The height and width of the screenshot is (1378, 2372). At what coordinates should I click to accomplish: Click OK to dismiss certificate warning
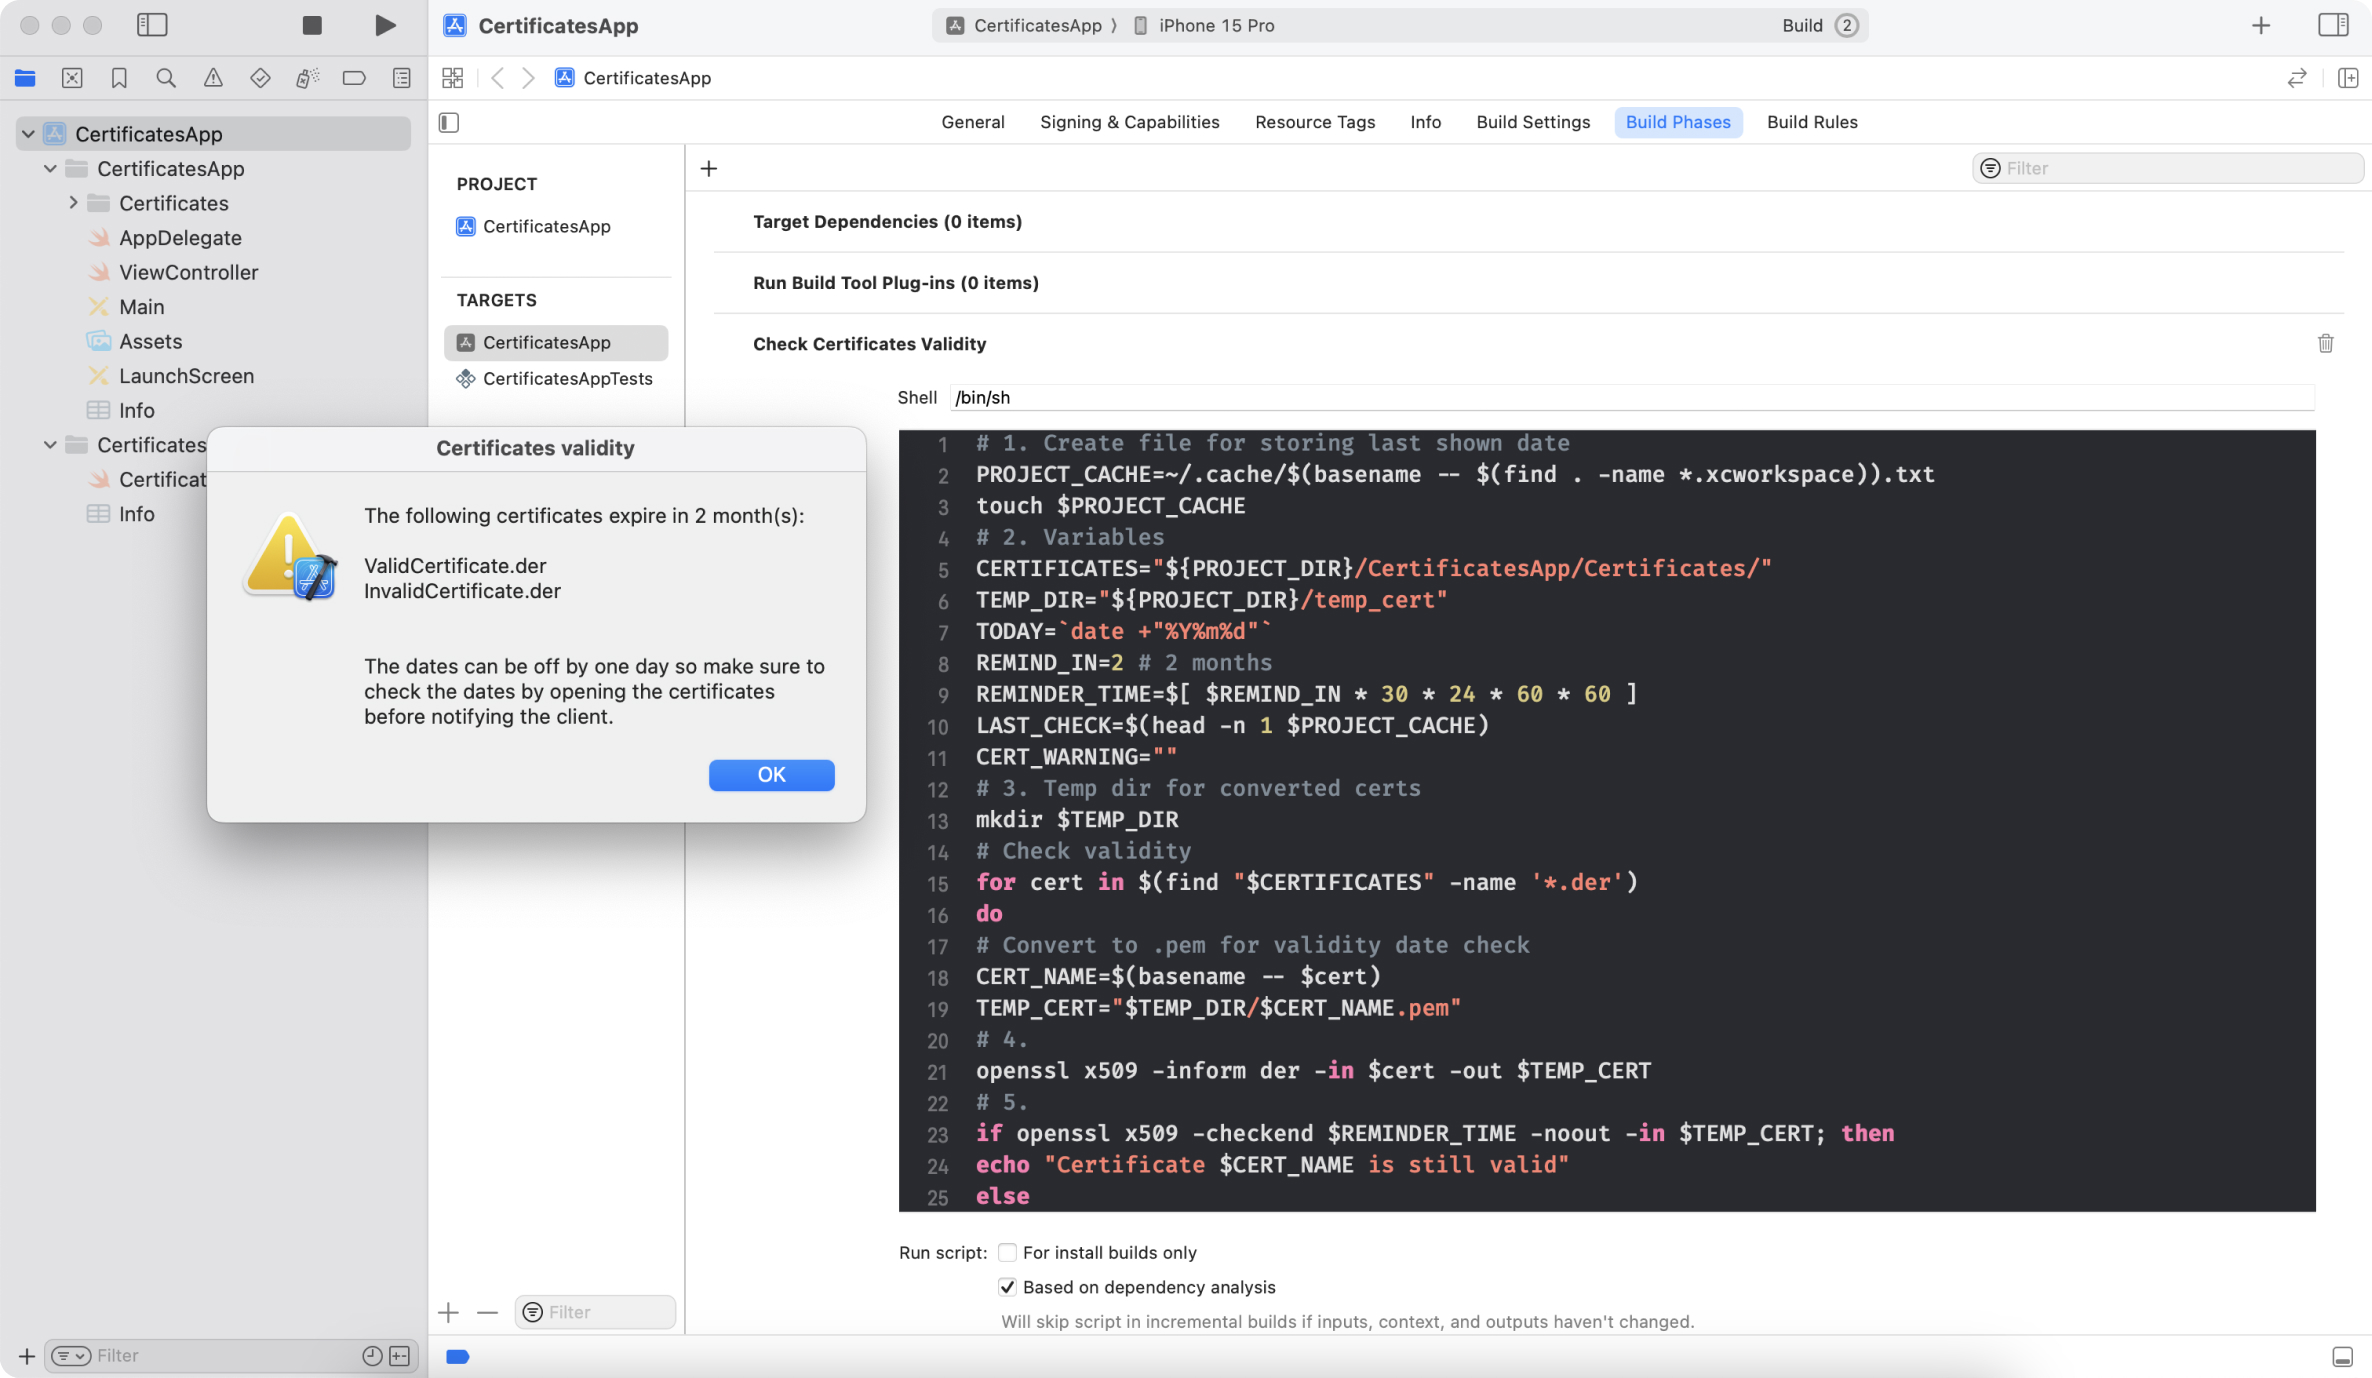click(x=771, y=774)
